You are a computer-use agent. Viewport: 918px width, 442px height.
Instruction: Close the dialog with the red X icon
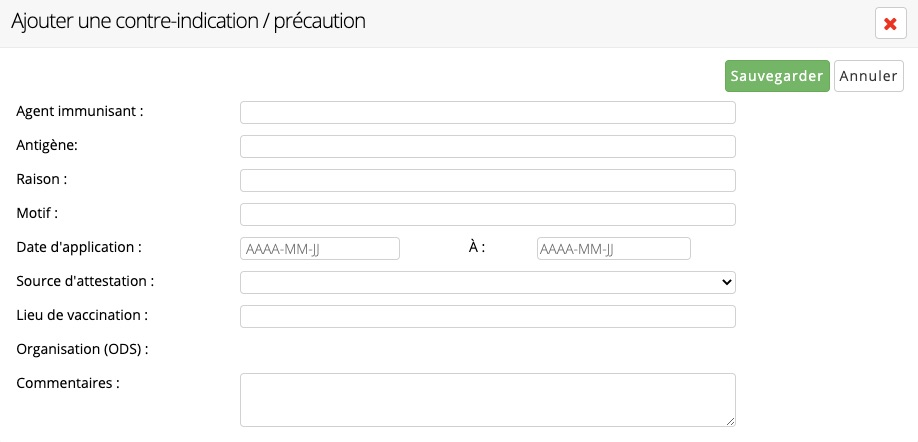(890, 24)
